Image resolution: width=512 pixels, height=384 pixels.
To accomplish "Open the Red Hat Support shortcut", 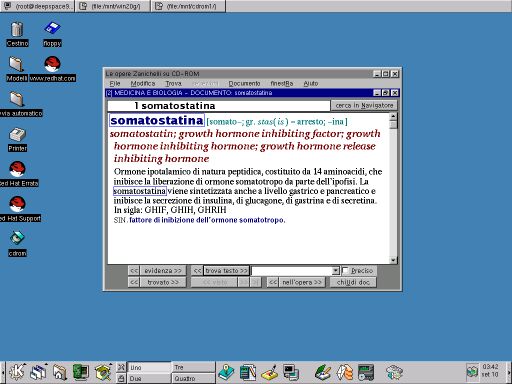I will click(x=18, y=209).
